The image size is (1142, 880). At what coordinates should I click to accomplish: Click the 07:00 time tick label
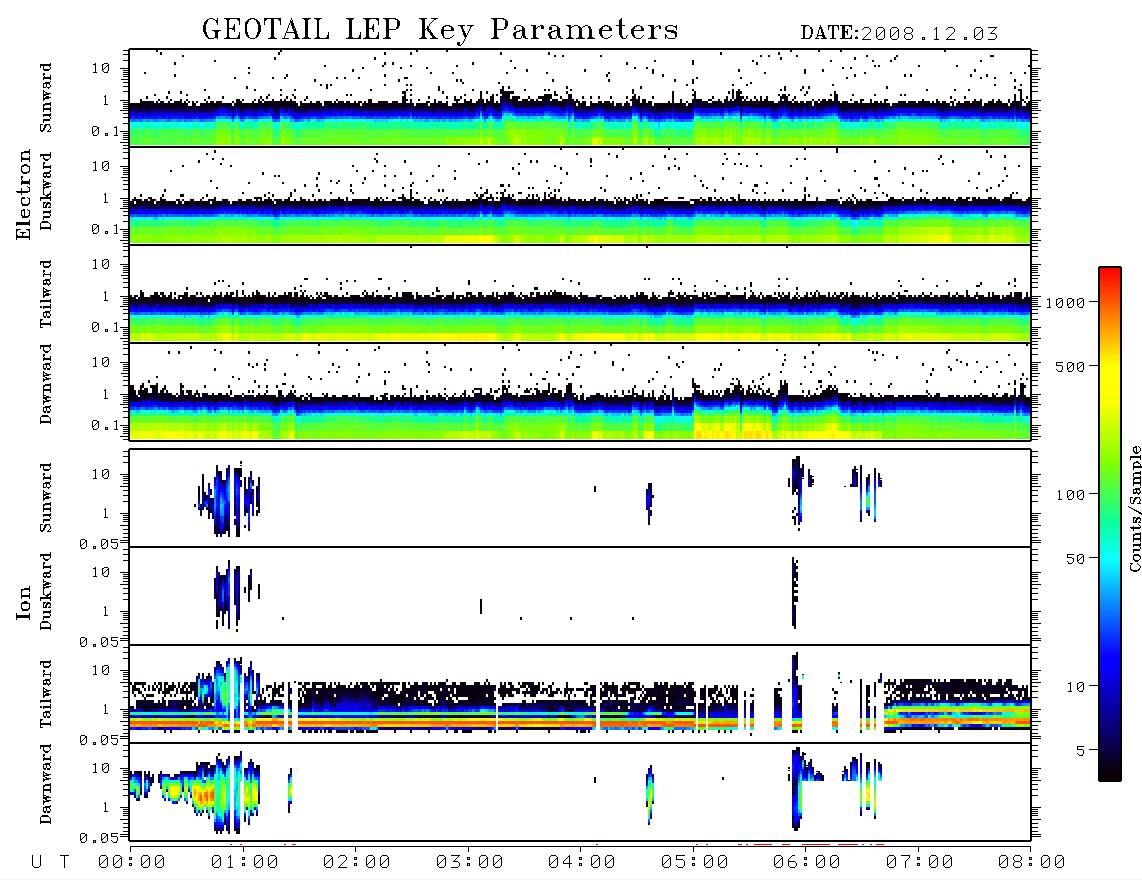[920, 863]
